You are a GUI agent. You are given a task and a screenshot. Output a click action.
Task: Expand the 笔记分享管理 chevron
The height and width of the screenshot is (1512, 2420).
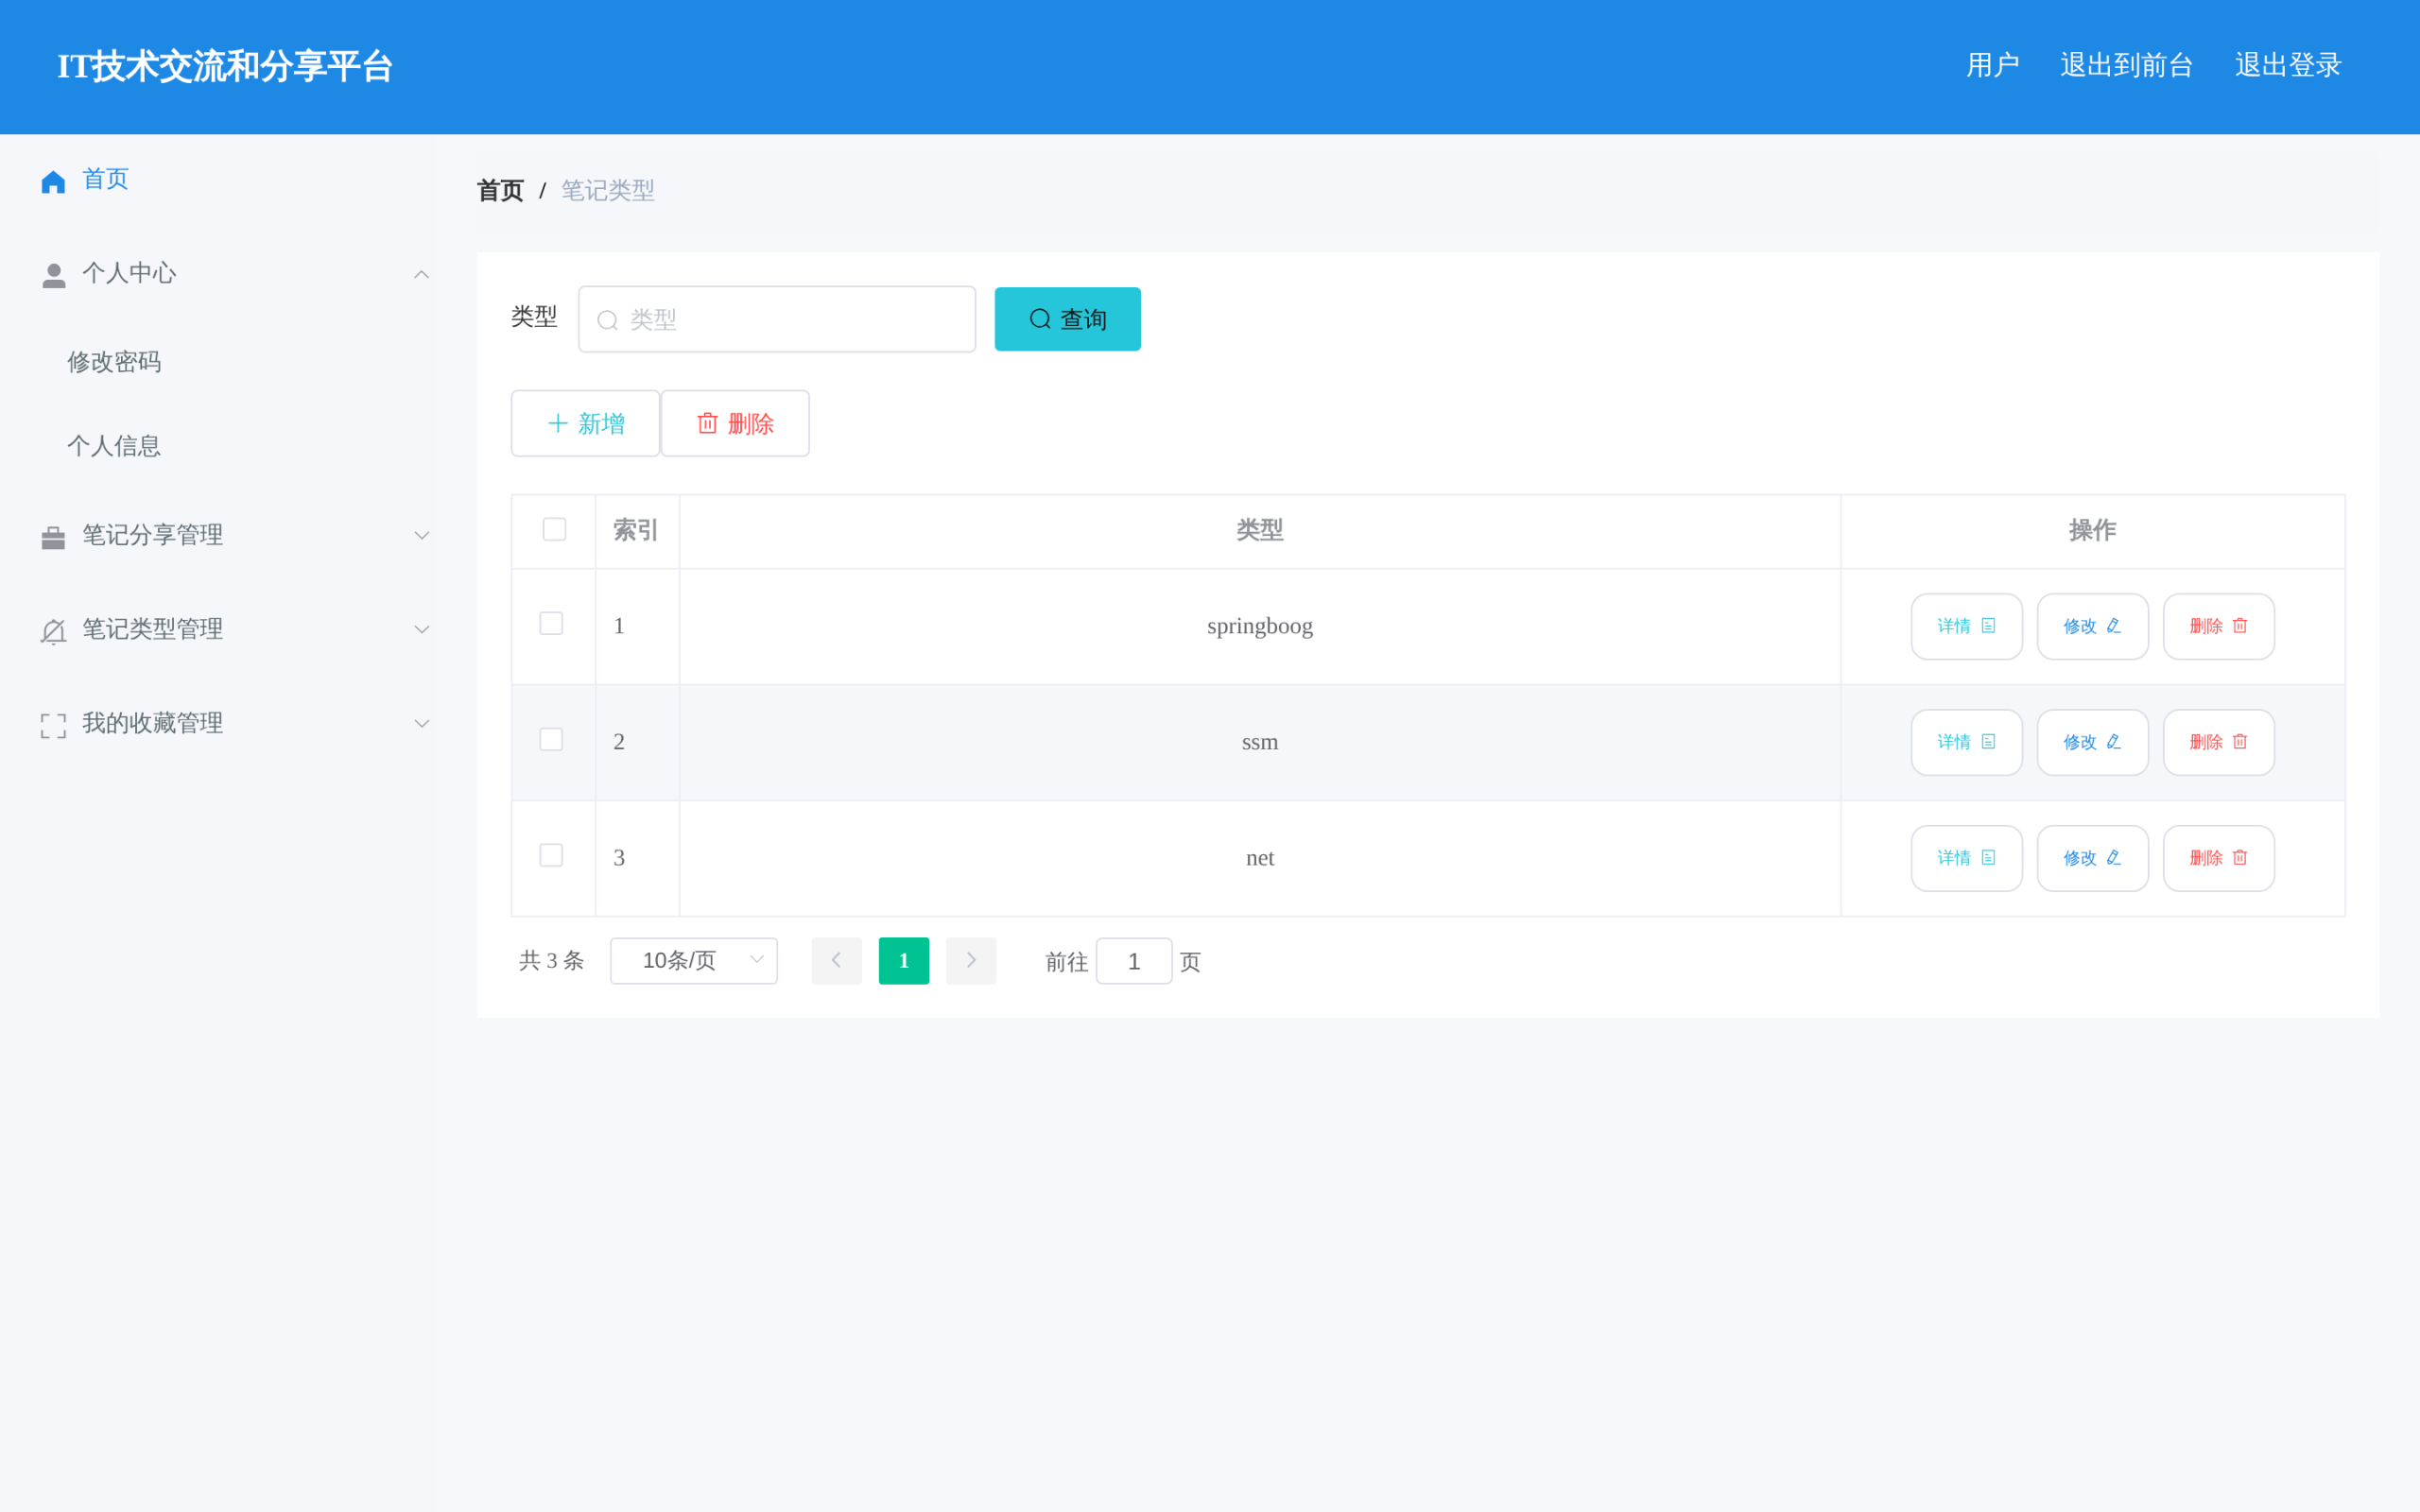pyautogui.click(x=421, y=536)
